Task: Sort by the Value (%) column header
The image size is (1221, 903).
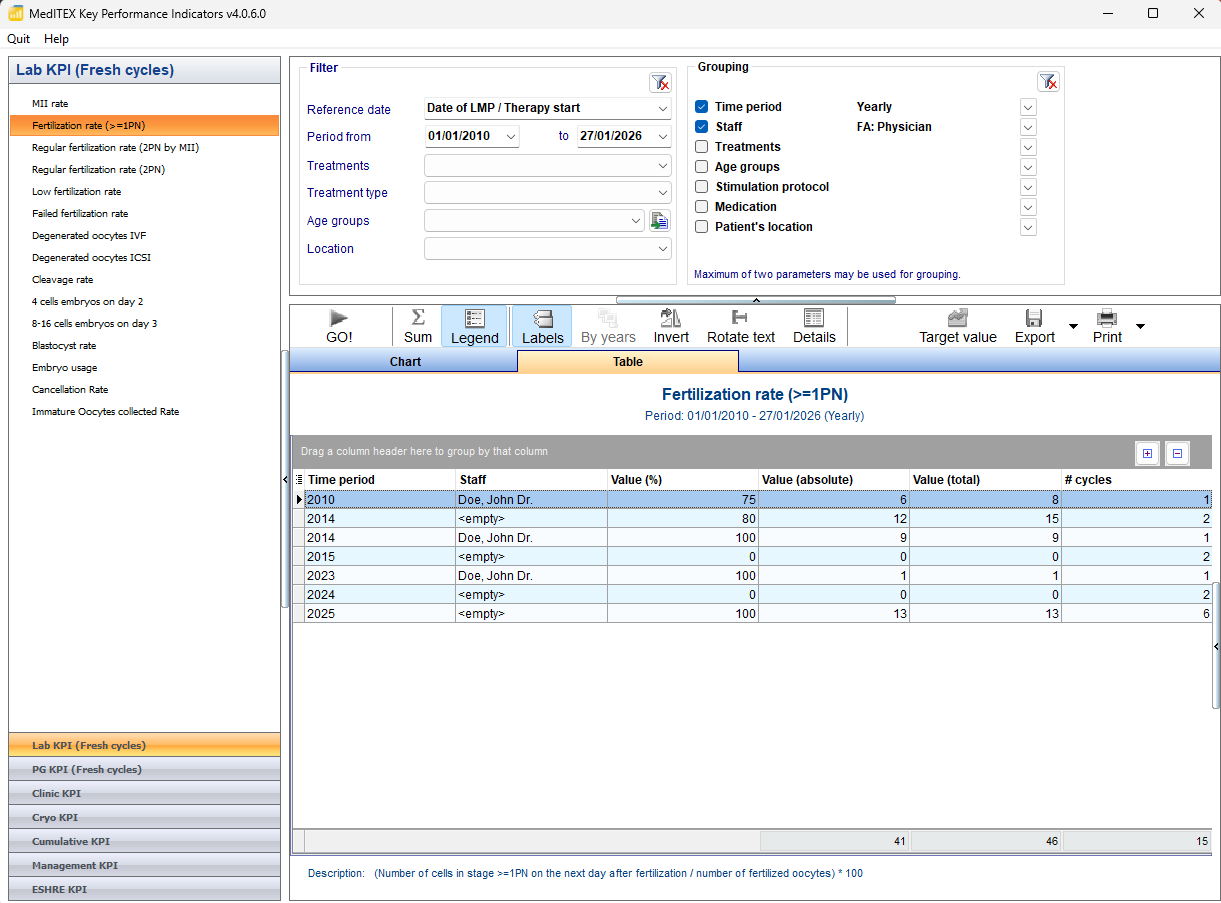Action: [683, 480]
